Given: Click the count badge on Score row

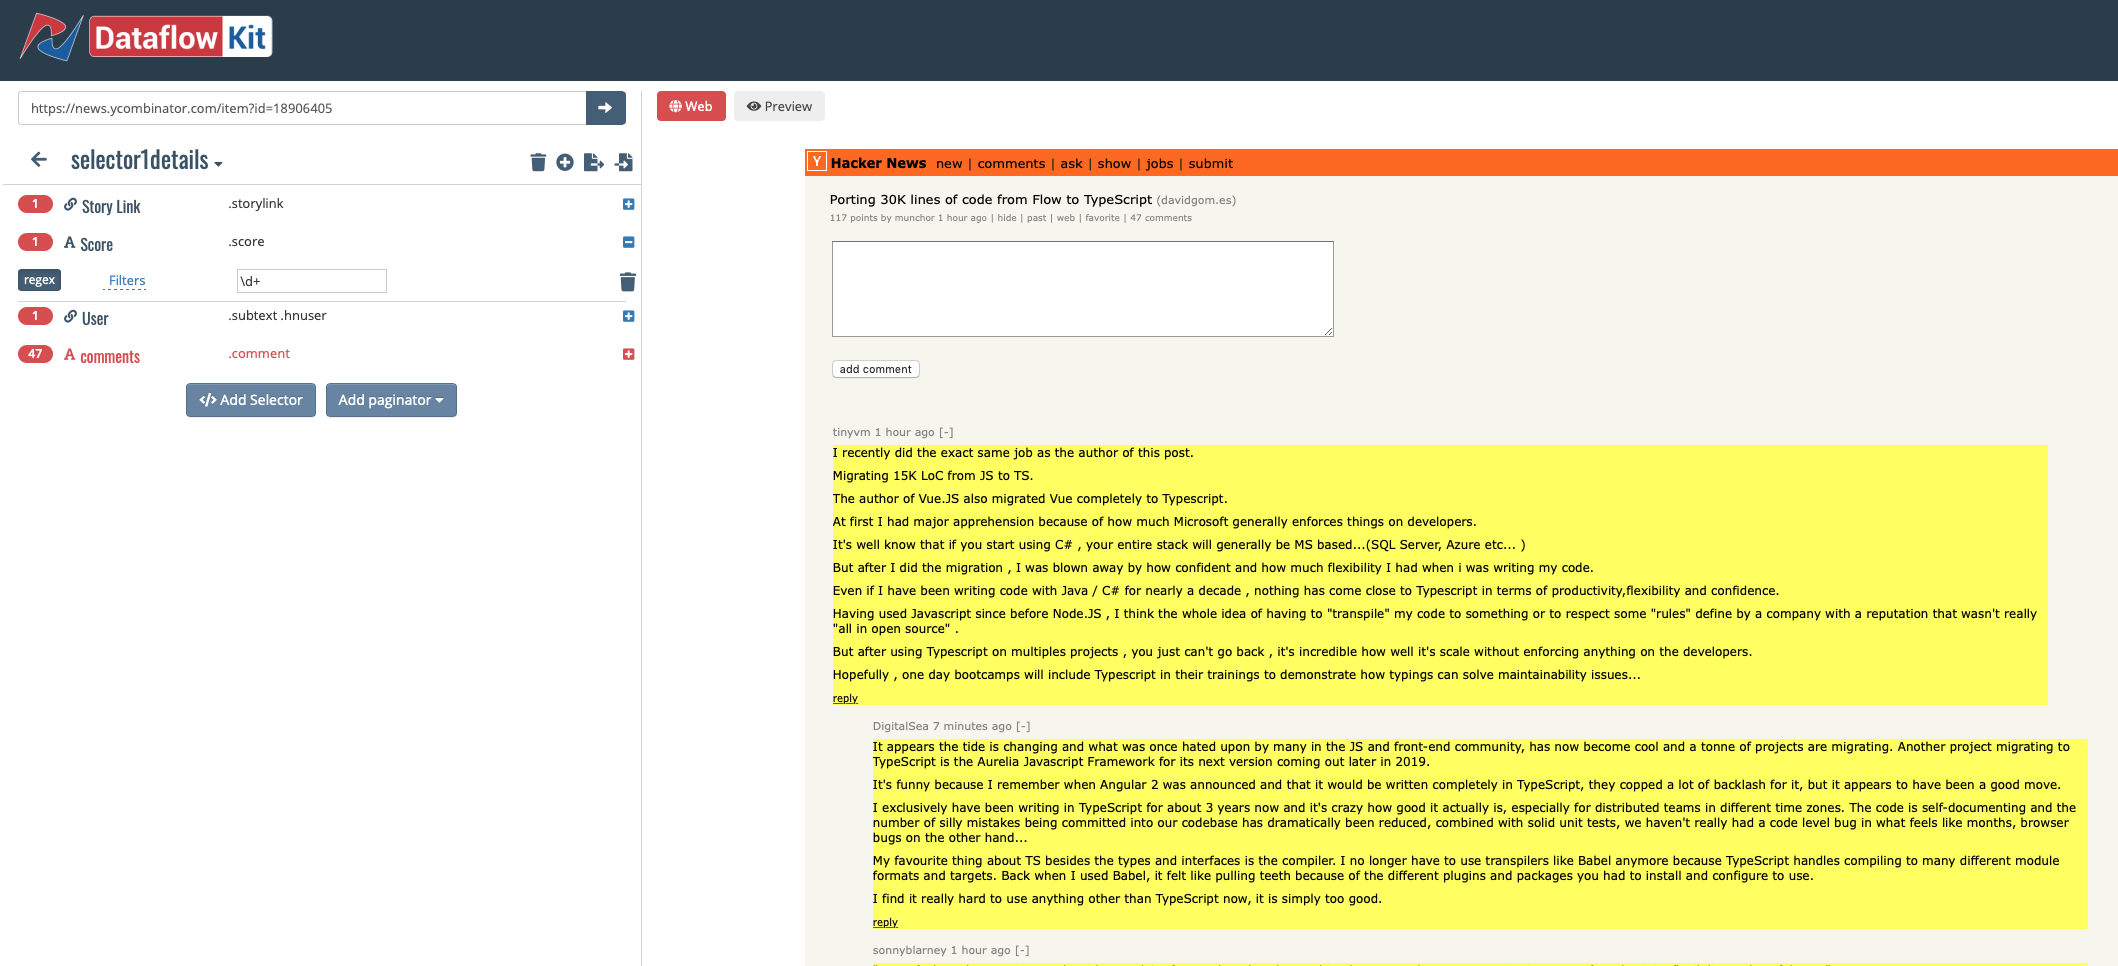Looking at the screenshot, I should point(35,242).
